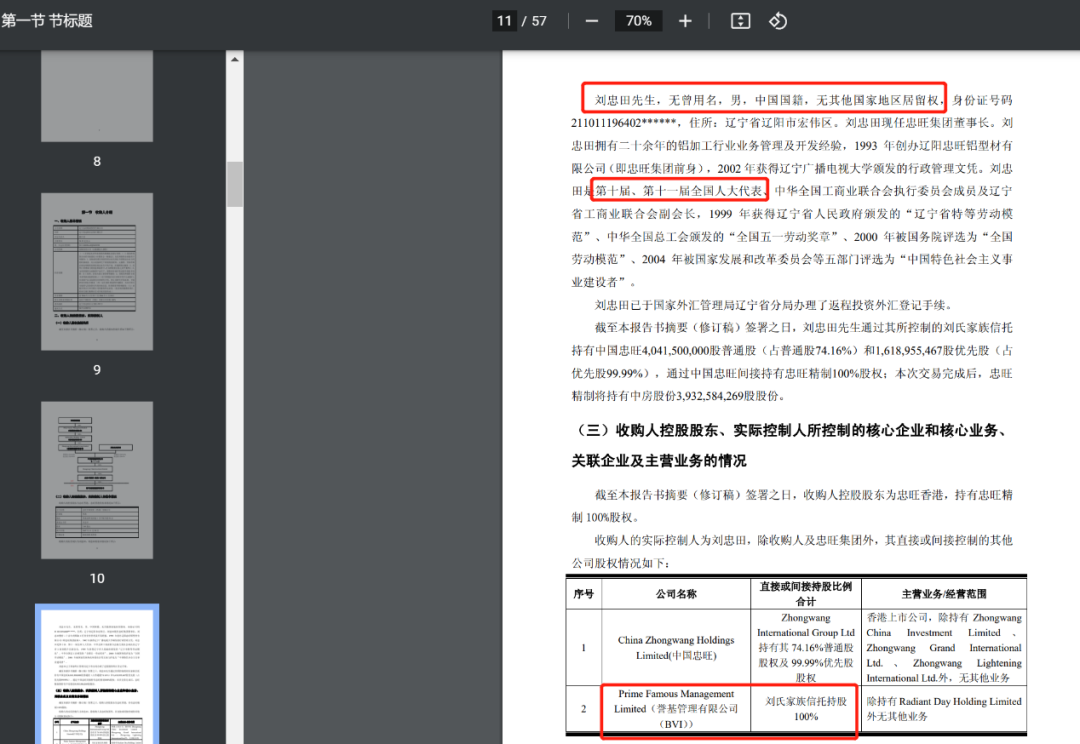Click the table header 序号
1080x744 pixels.
[x=583, y=594]
